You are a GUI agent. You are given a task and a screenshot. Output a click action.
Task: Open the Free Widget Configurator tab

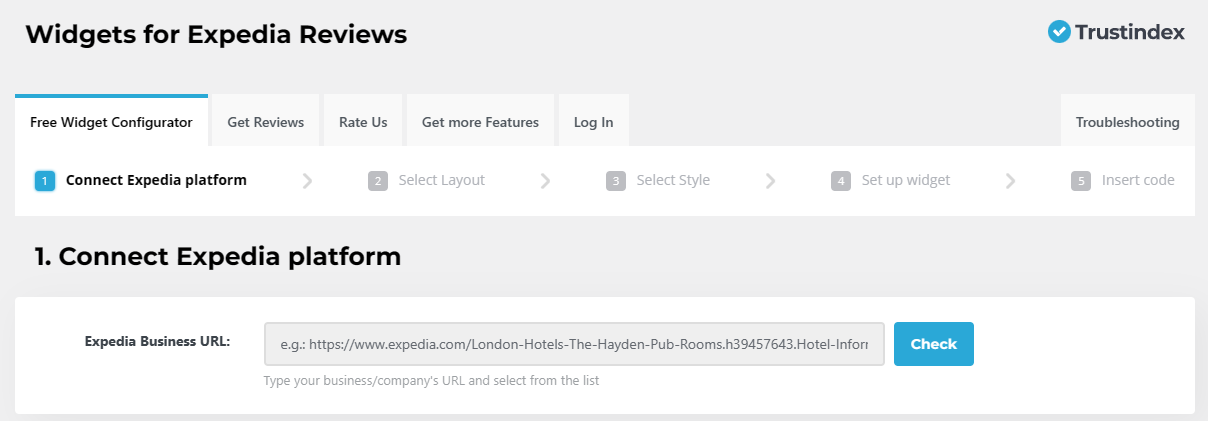(111, 122)
